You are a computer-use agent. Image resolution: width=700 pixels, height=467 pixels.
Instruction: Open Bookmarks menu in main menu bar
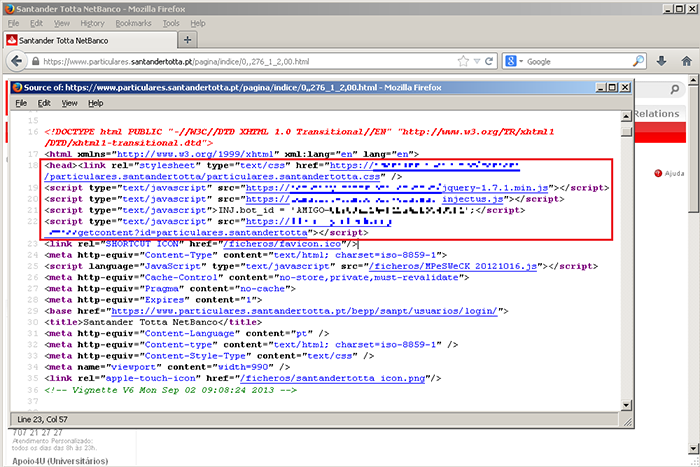coord(133,23)
